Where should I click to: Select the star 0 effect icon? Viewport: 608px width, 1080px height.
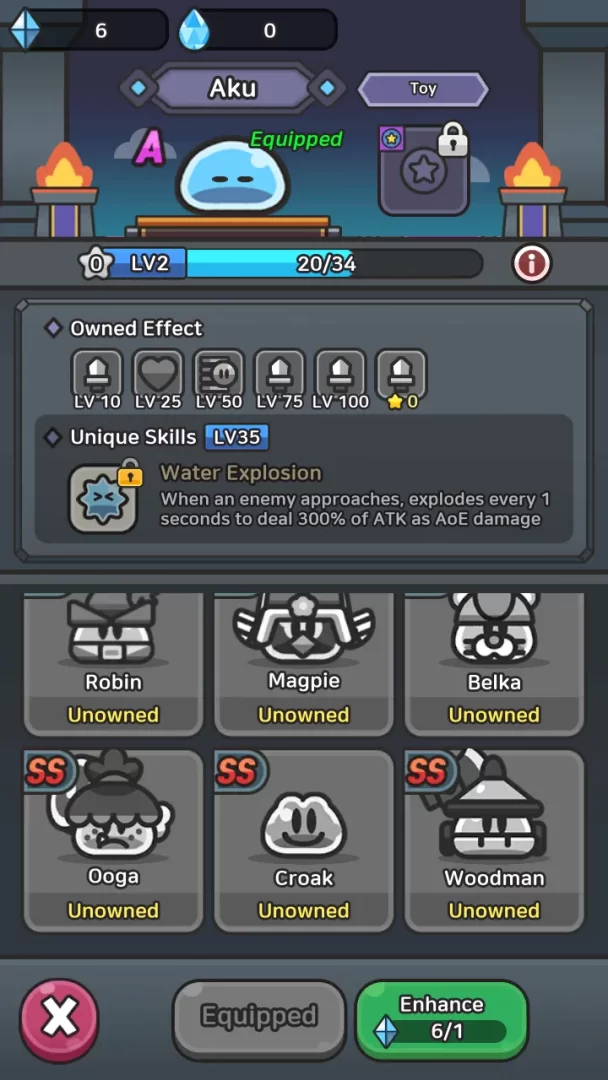coord(401,373)
